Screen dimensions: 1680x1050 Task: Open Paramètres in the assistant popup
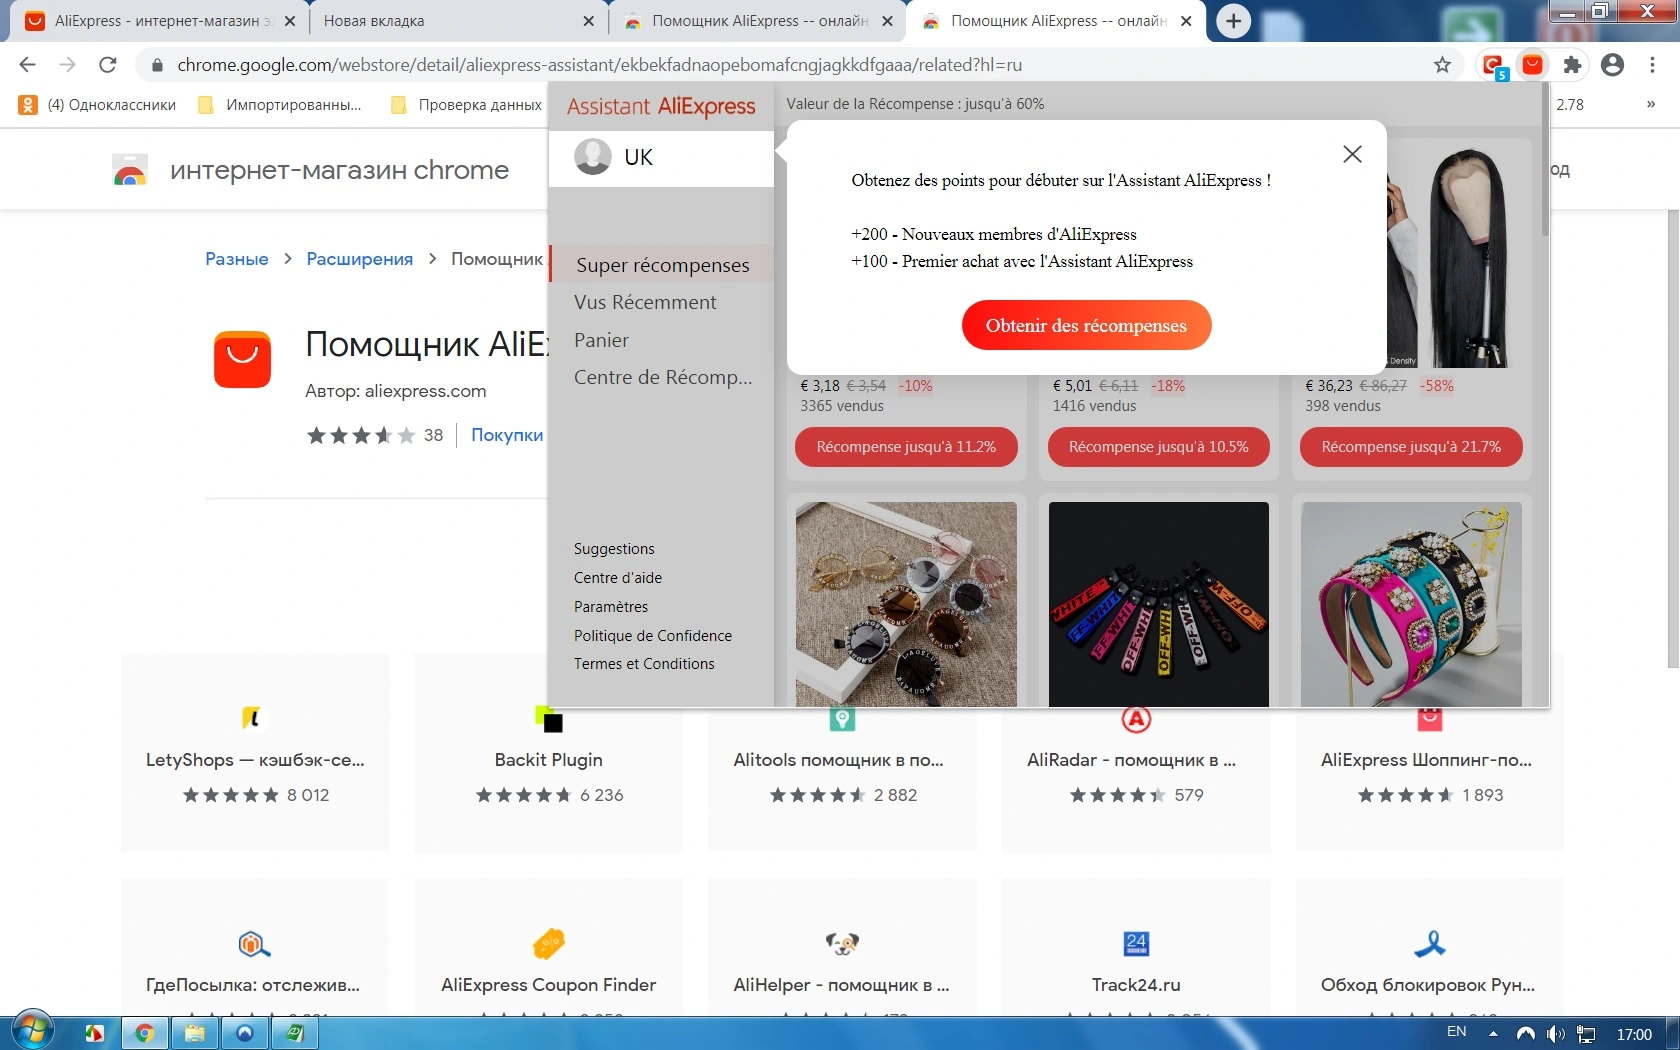click(611, 607)
